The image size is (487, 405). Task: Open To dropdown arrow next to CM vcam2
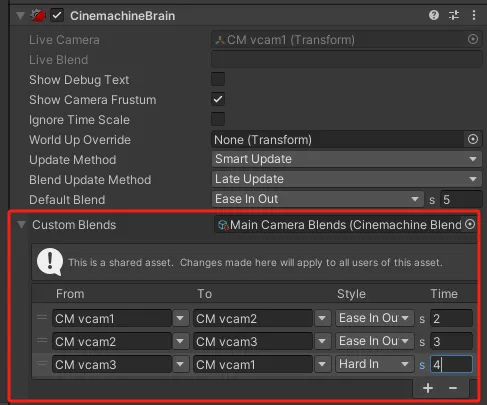coord(322,318)
